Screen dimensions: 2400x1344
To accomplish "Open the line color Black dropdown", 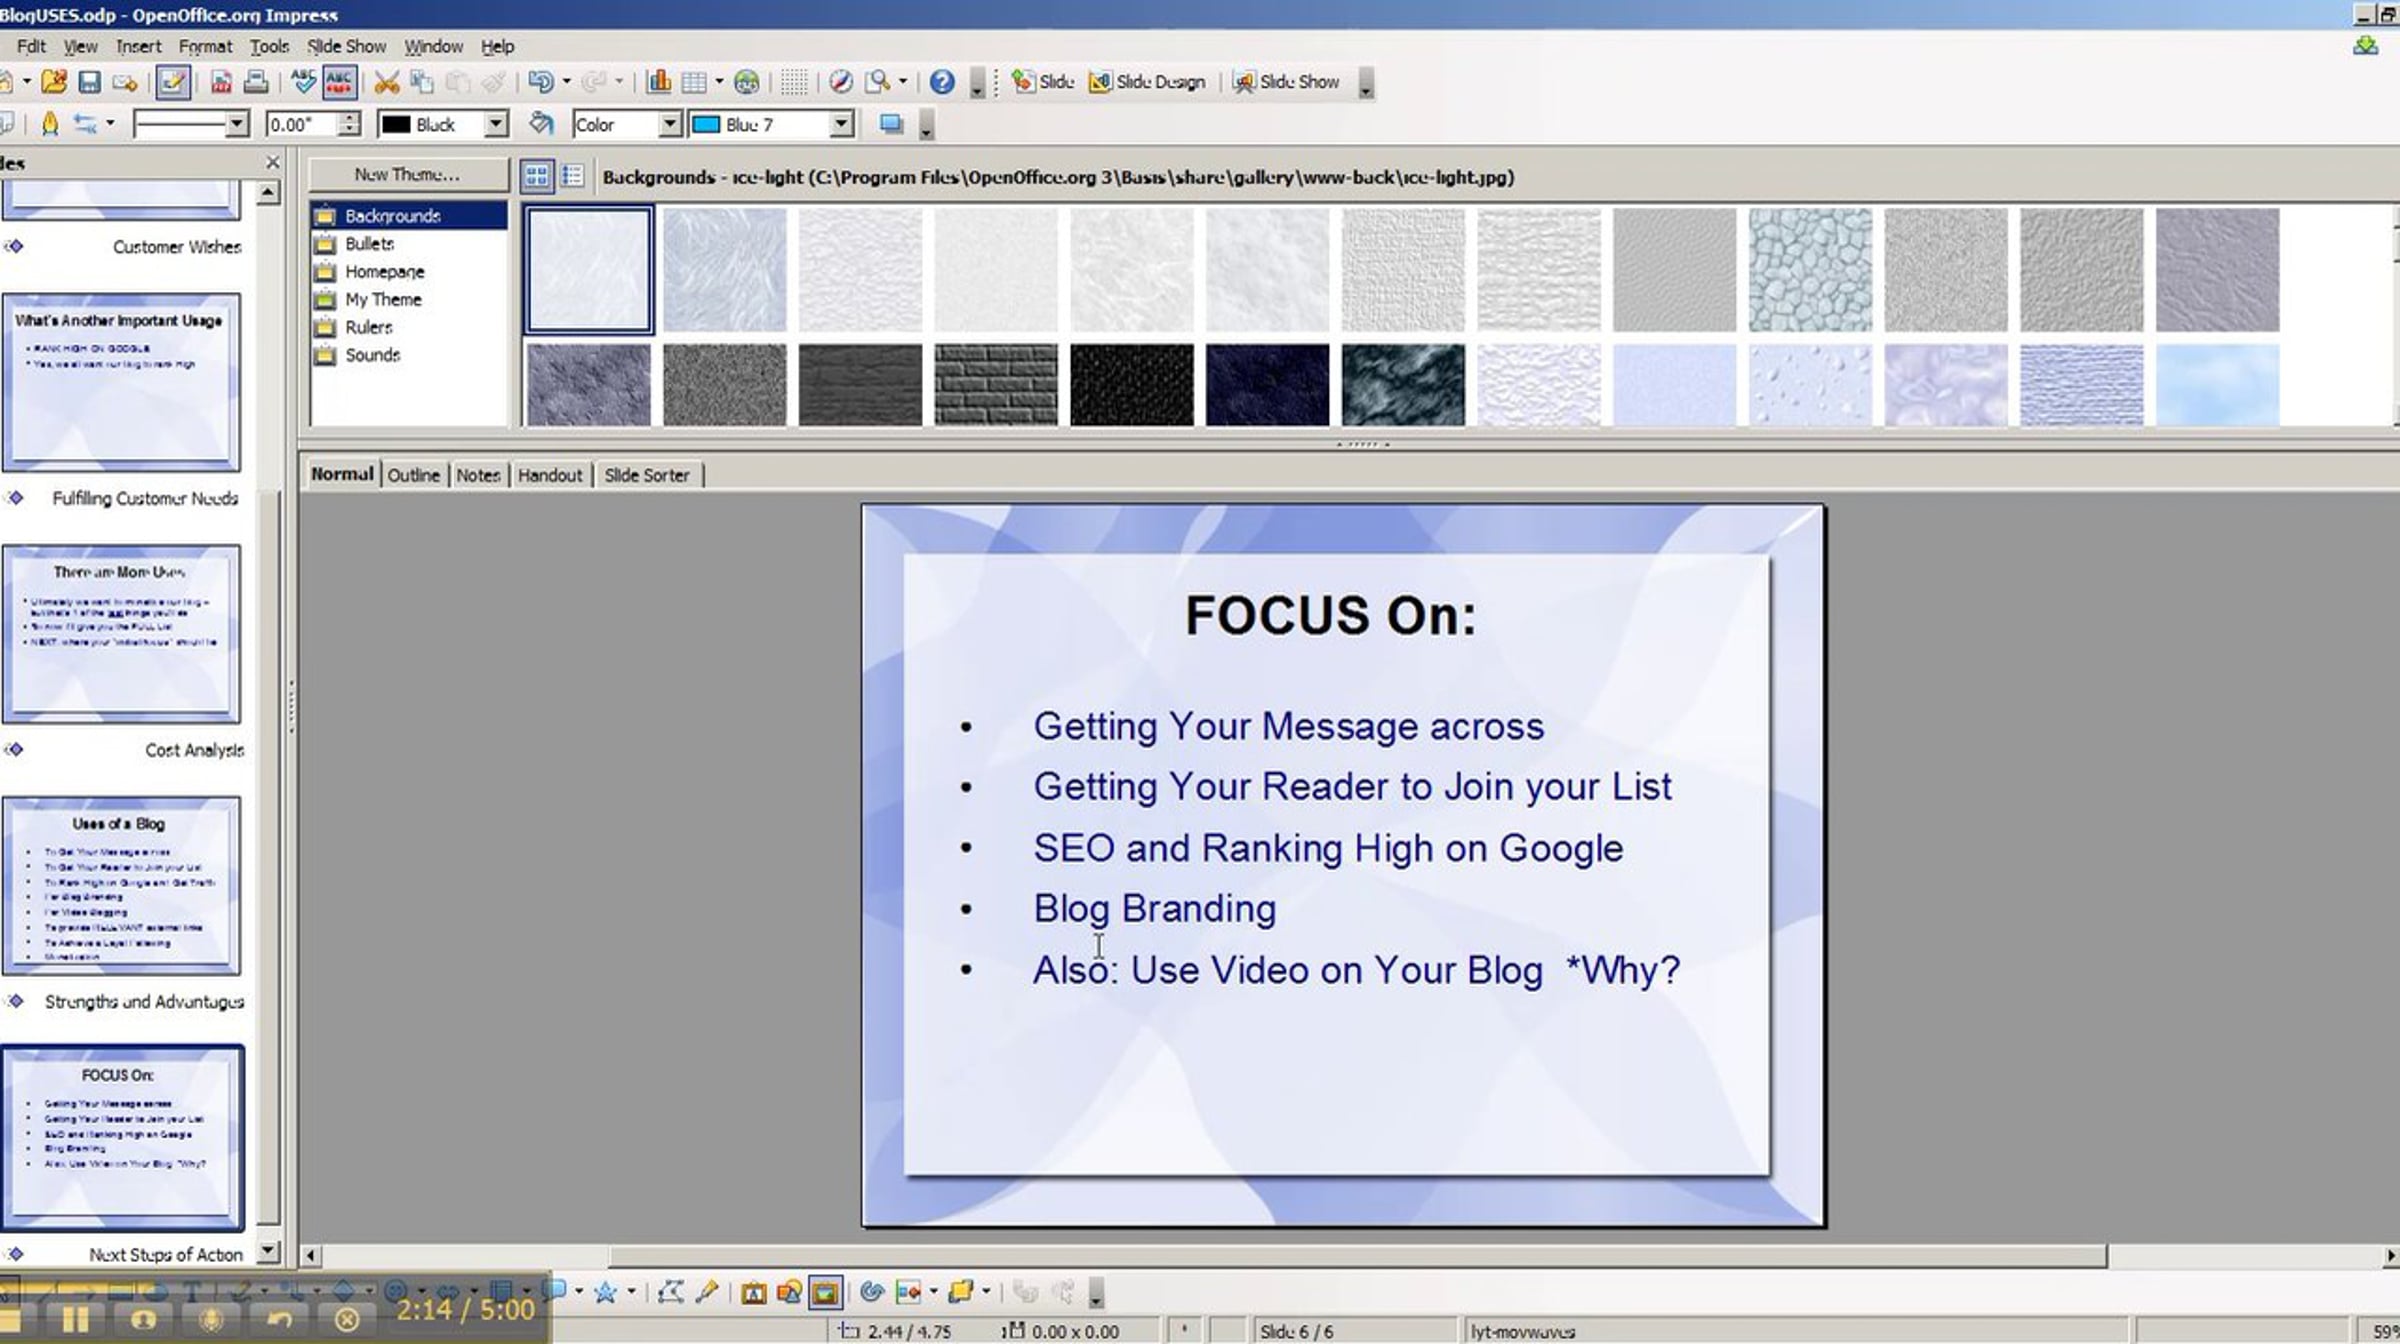I will 495,124.
